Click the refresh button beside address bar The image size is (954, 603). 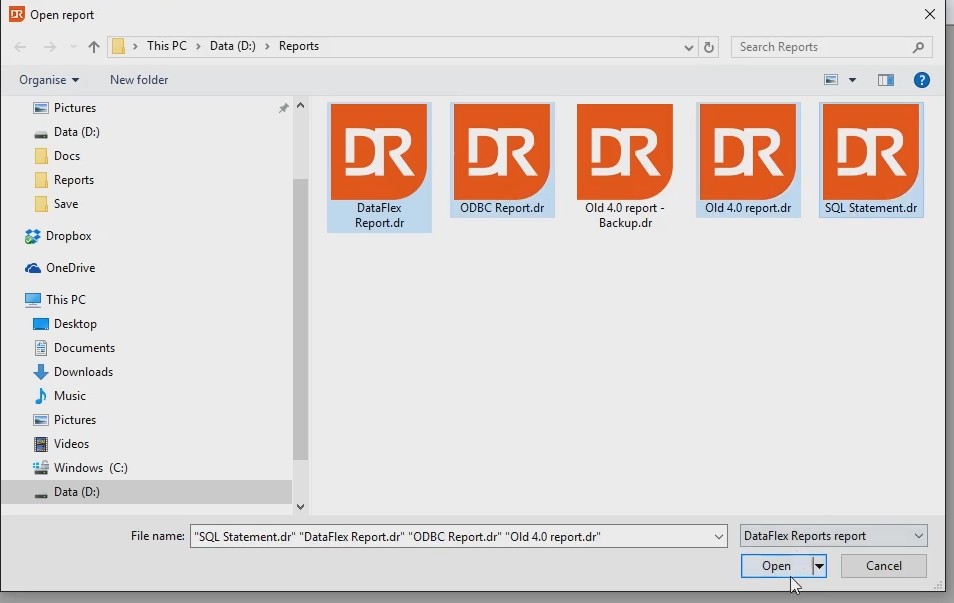point(710,47)
